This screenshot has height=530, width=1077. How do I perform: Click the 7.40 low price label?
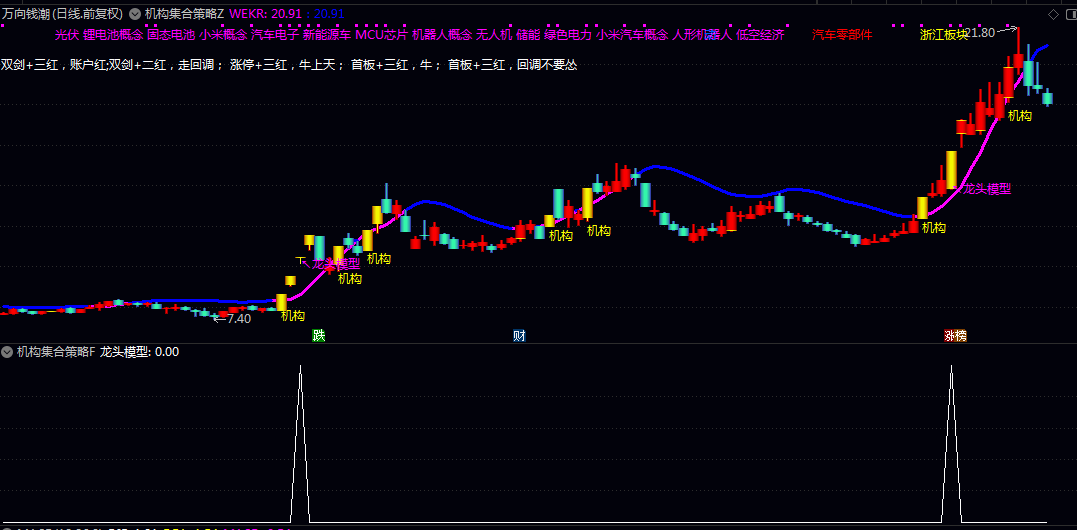click(x=238, y=319)
